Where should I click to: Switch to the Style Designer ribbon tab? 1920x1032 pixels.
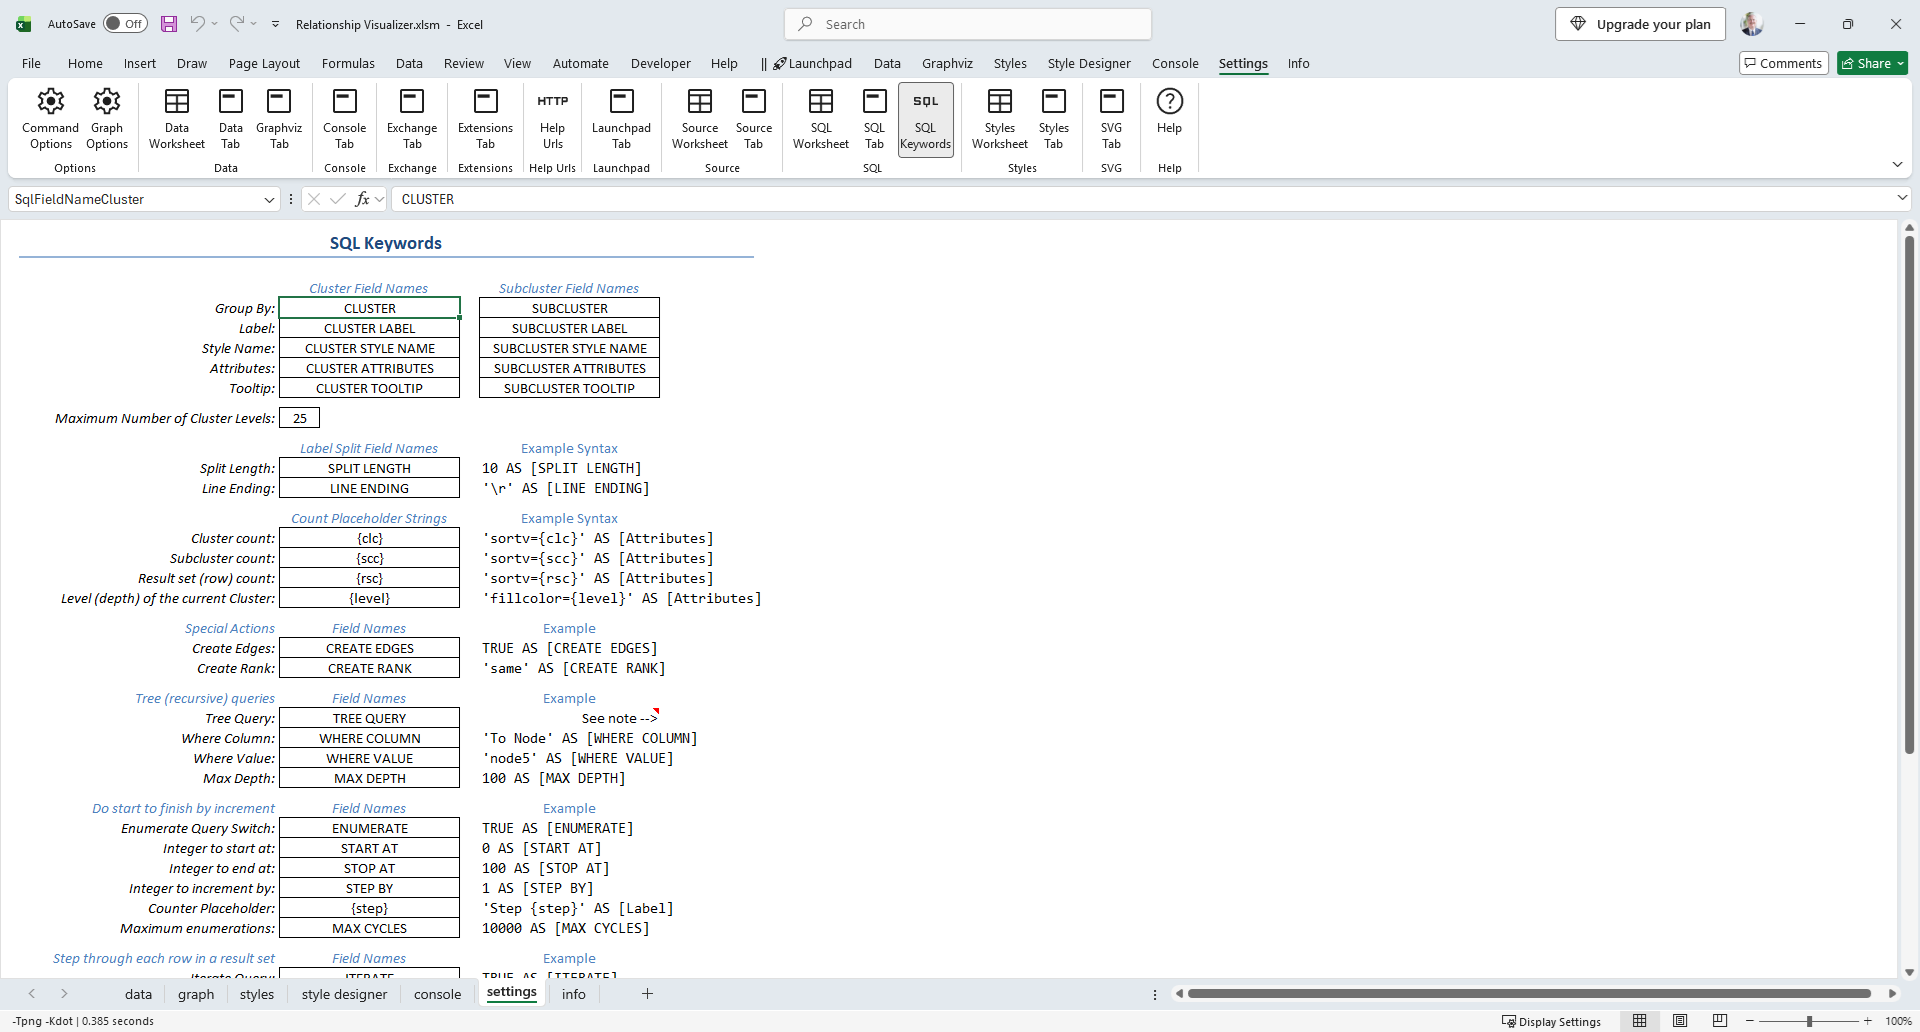click(x=1089, y=63)
